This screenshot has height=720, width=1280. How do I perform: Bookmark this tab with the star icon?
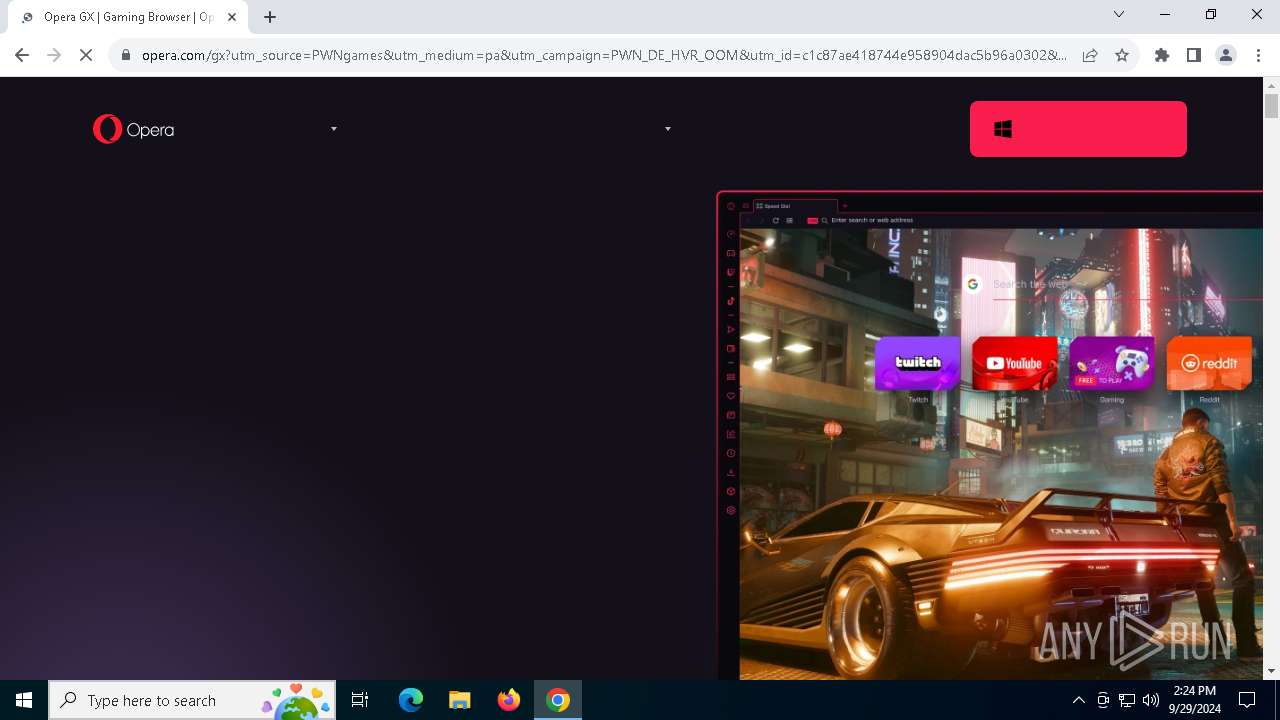point(1122,55)
